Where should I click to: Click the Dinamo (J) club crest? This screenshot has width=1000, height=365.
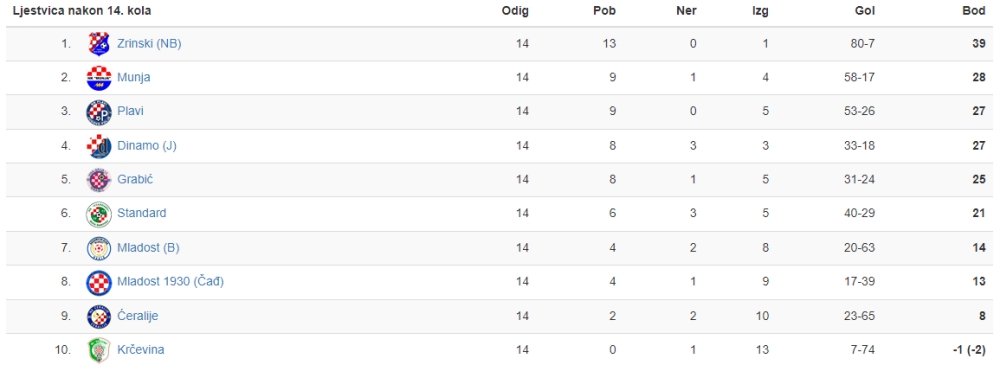[x=99, y=146]
